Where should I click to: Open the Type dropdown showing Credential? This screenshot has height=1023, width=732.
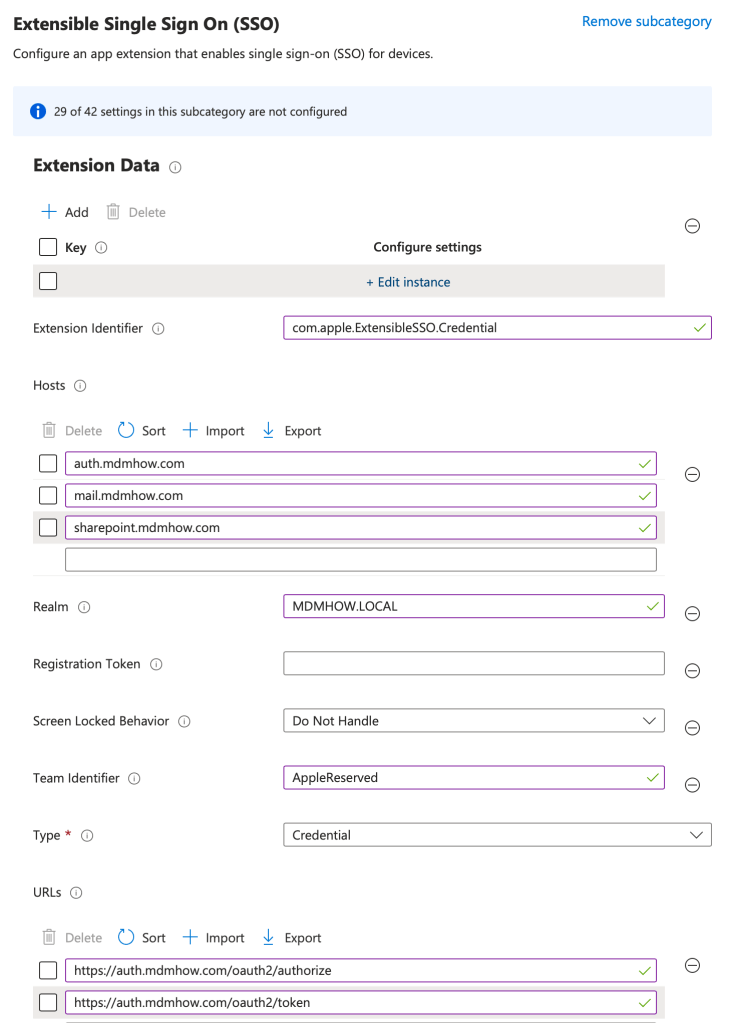pos(497,834)
